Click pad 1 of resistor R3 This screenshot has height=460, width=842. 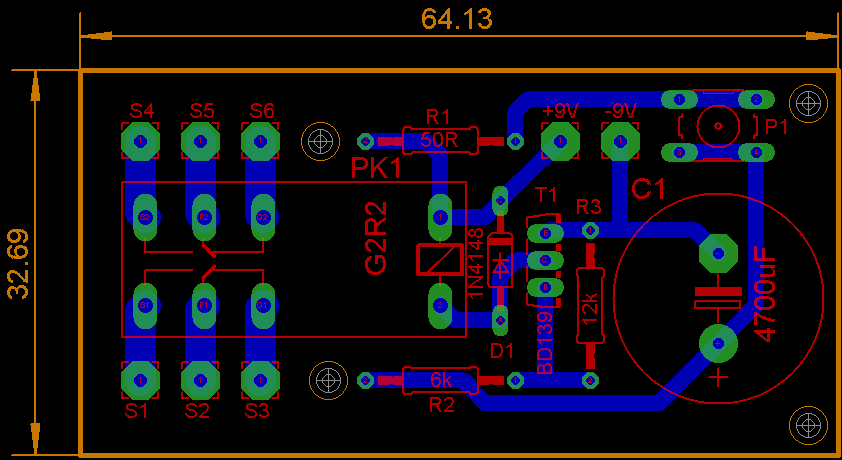coord(590,231)
